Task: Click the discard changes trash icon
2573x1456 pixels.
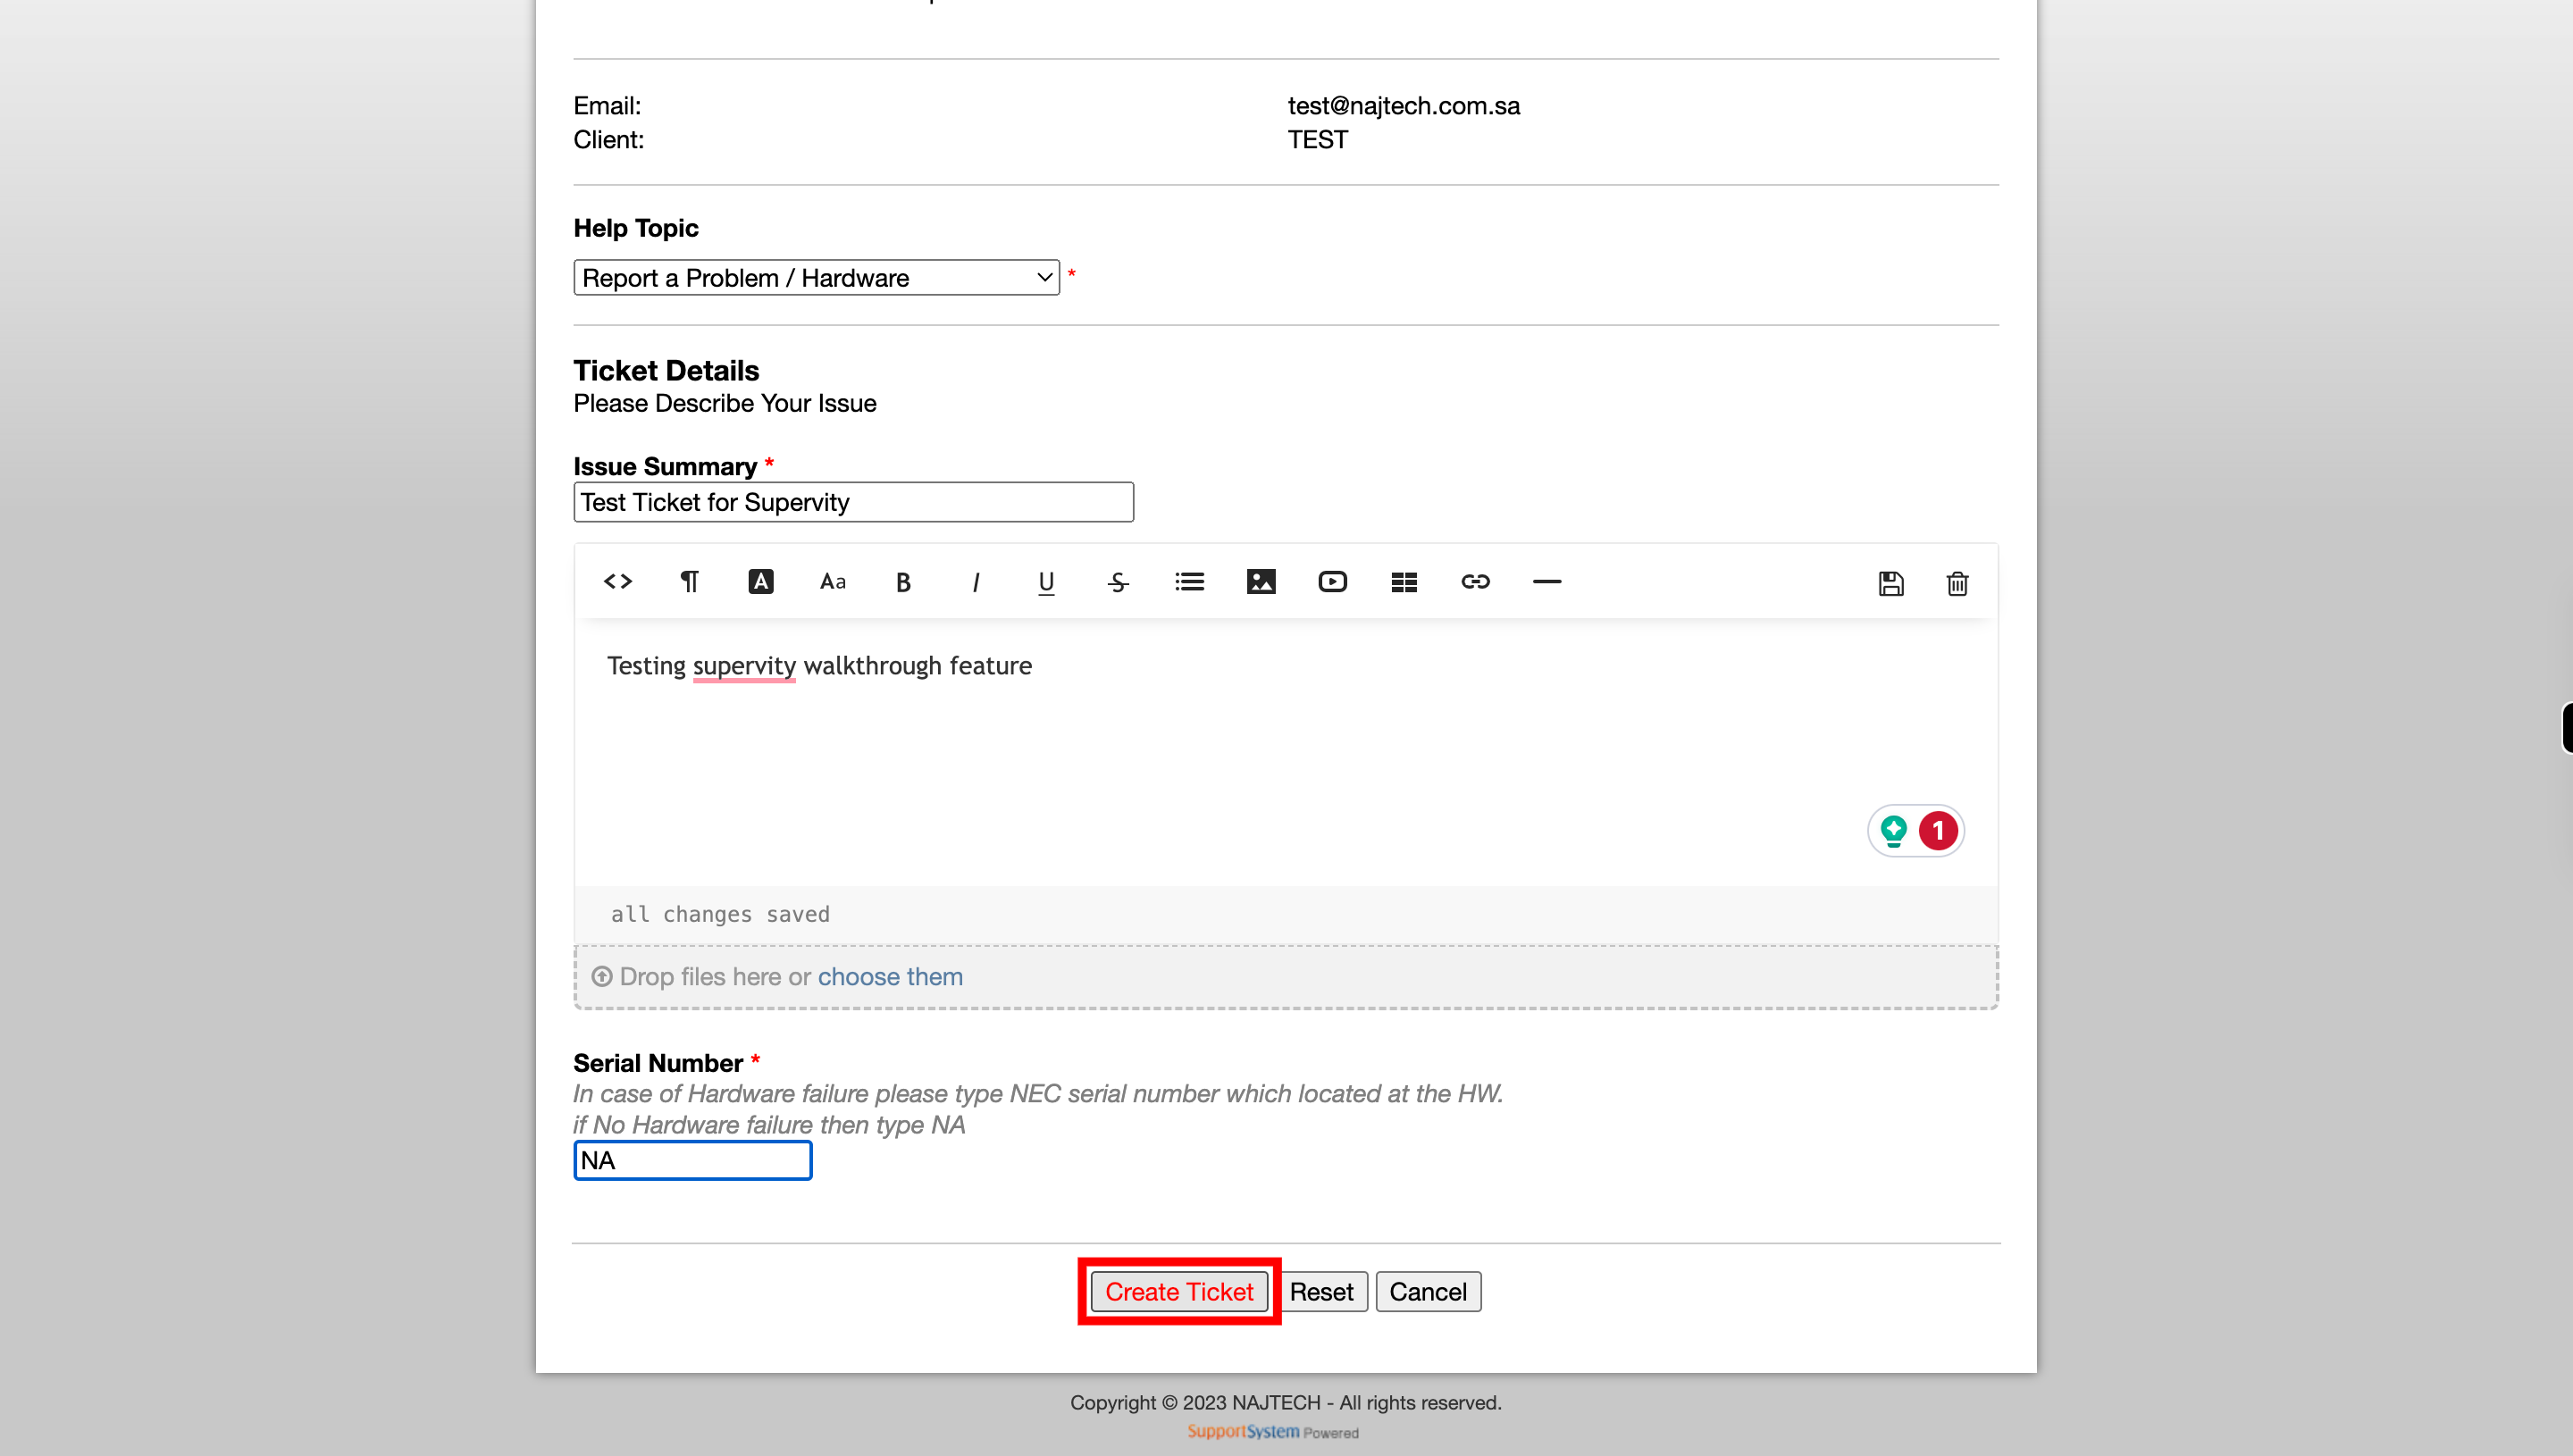Action: click(x=1957, y=582)
